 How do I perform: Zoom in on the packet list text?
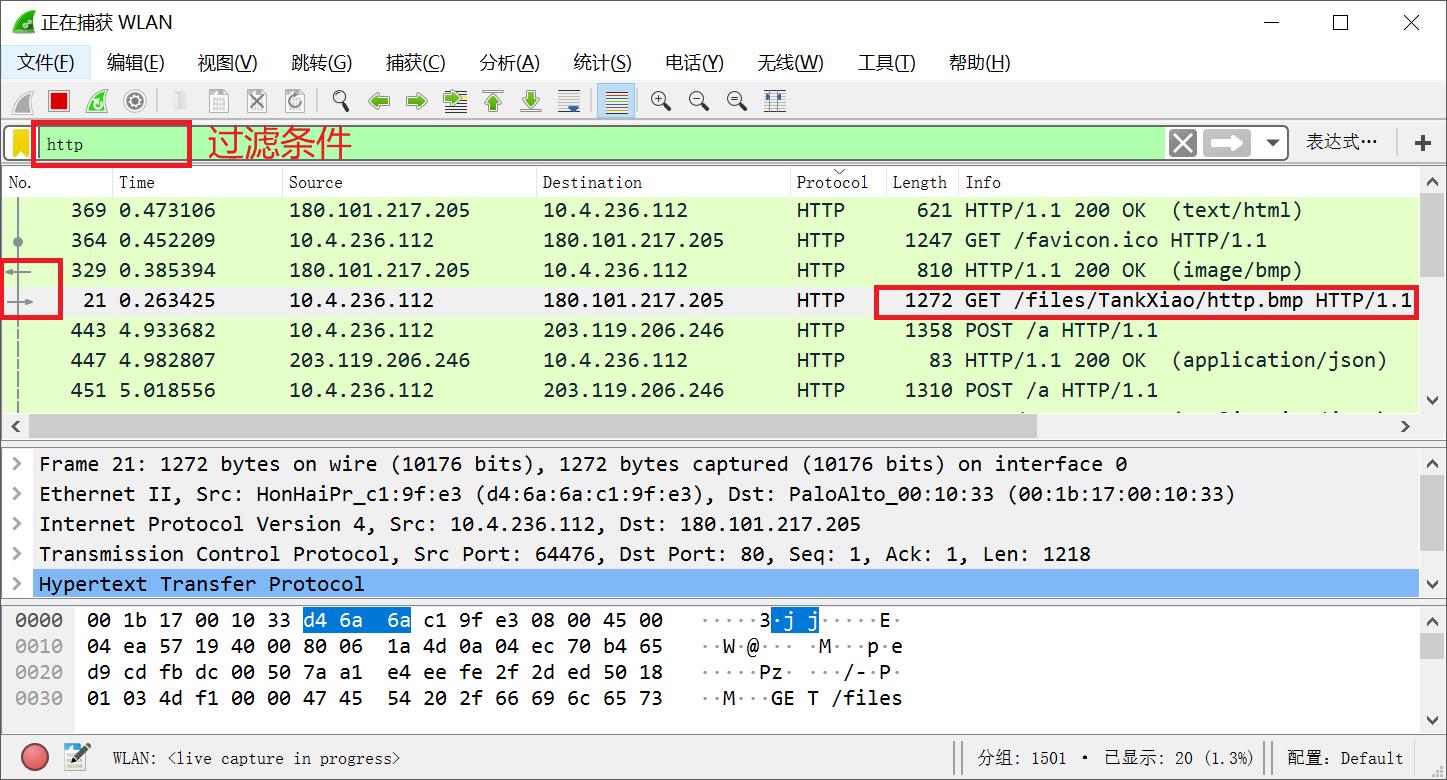pos(660,100)
